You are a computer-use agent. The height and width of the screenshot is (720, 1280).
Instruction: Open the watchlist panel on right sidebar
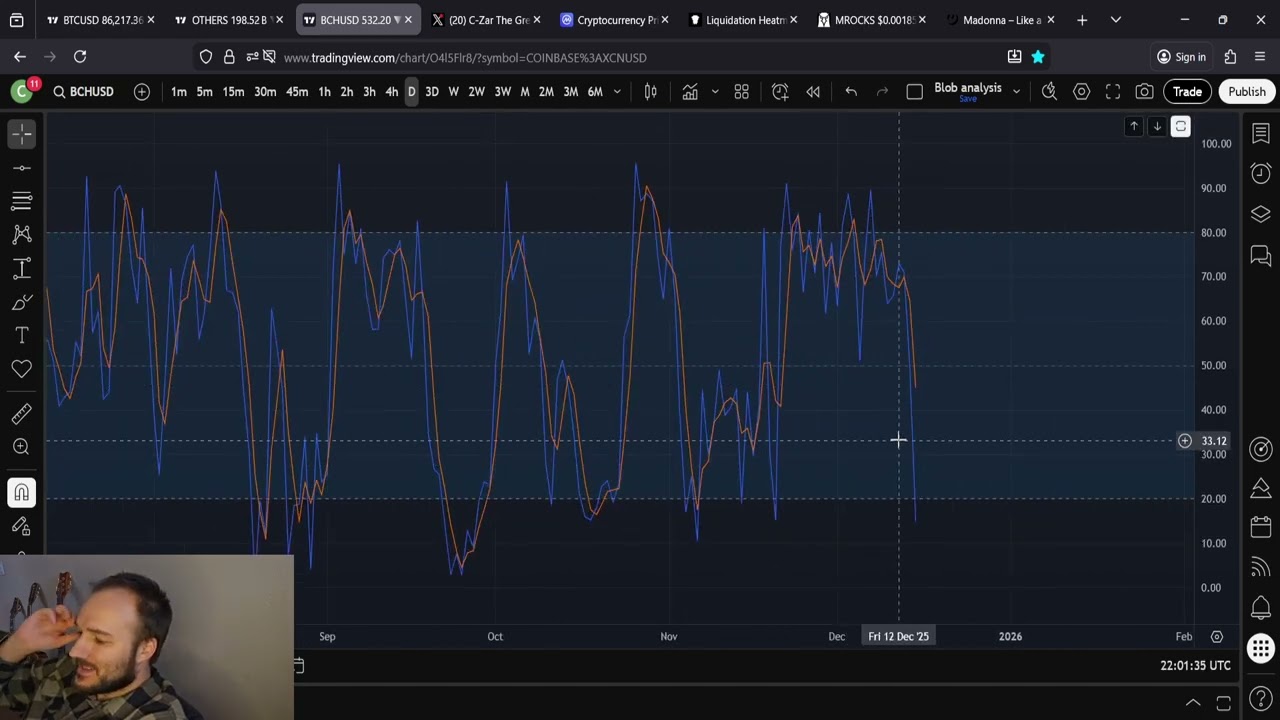pos(1261,133)
